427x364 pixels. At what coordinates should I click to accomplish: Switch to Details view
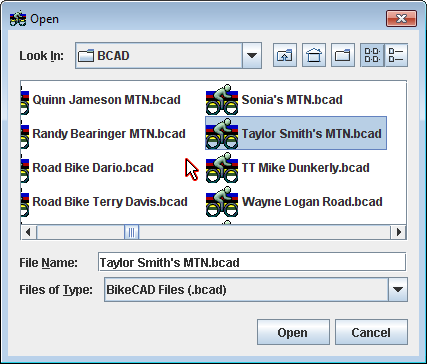396,55
